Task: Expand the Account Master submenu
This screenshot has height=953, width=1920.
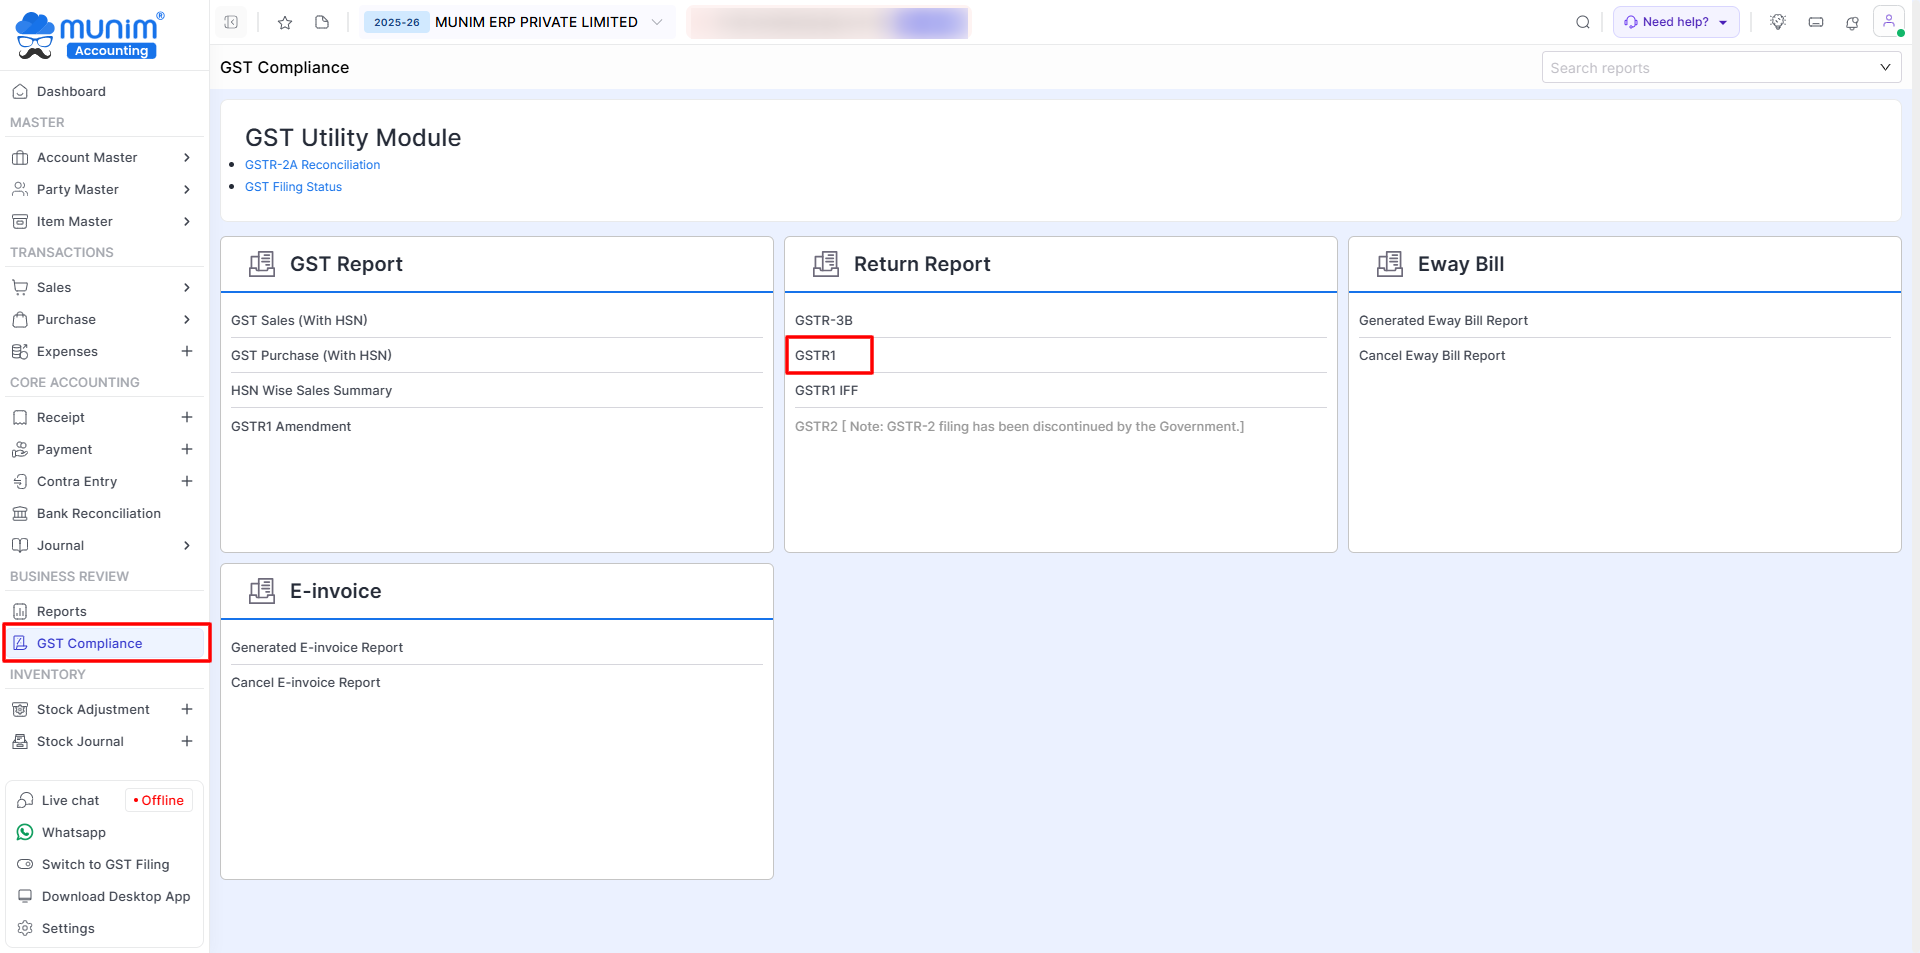Action: pos(186,157)
